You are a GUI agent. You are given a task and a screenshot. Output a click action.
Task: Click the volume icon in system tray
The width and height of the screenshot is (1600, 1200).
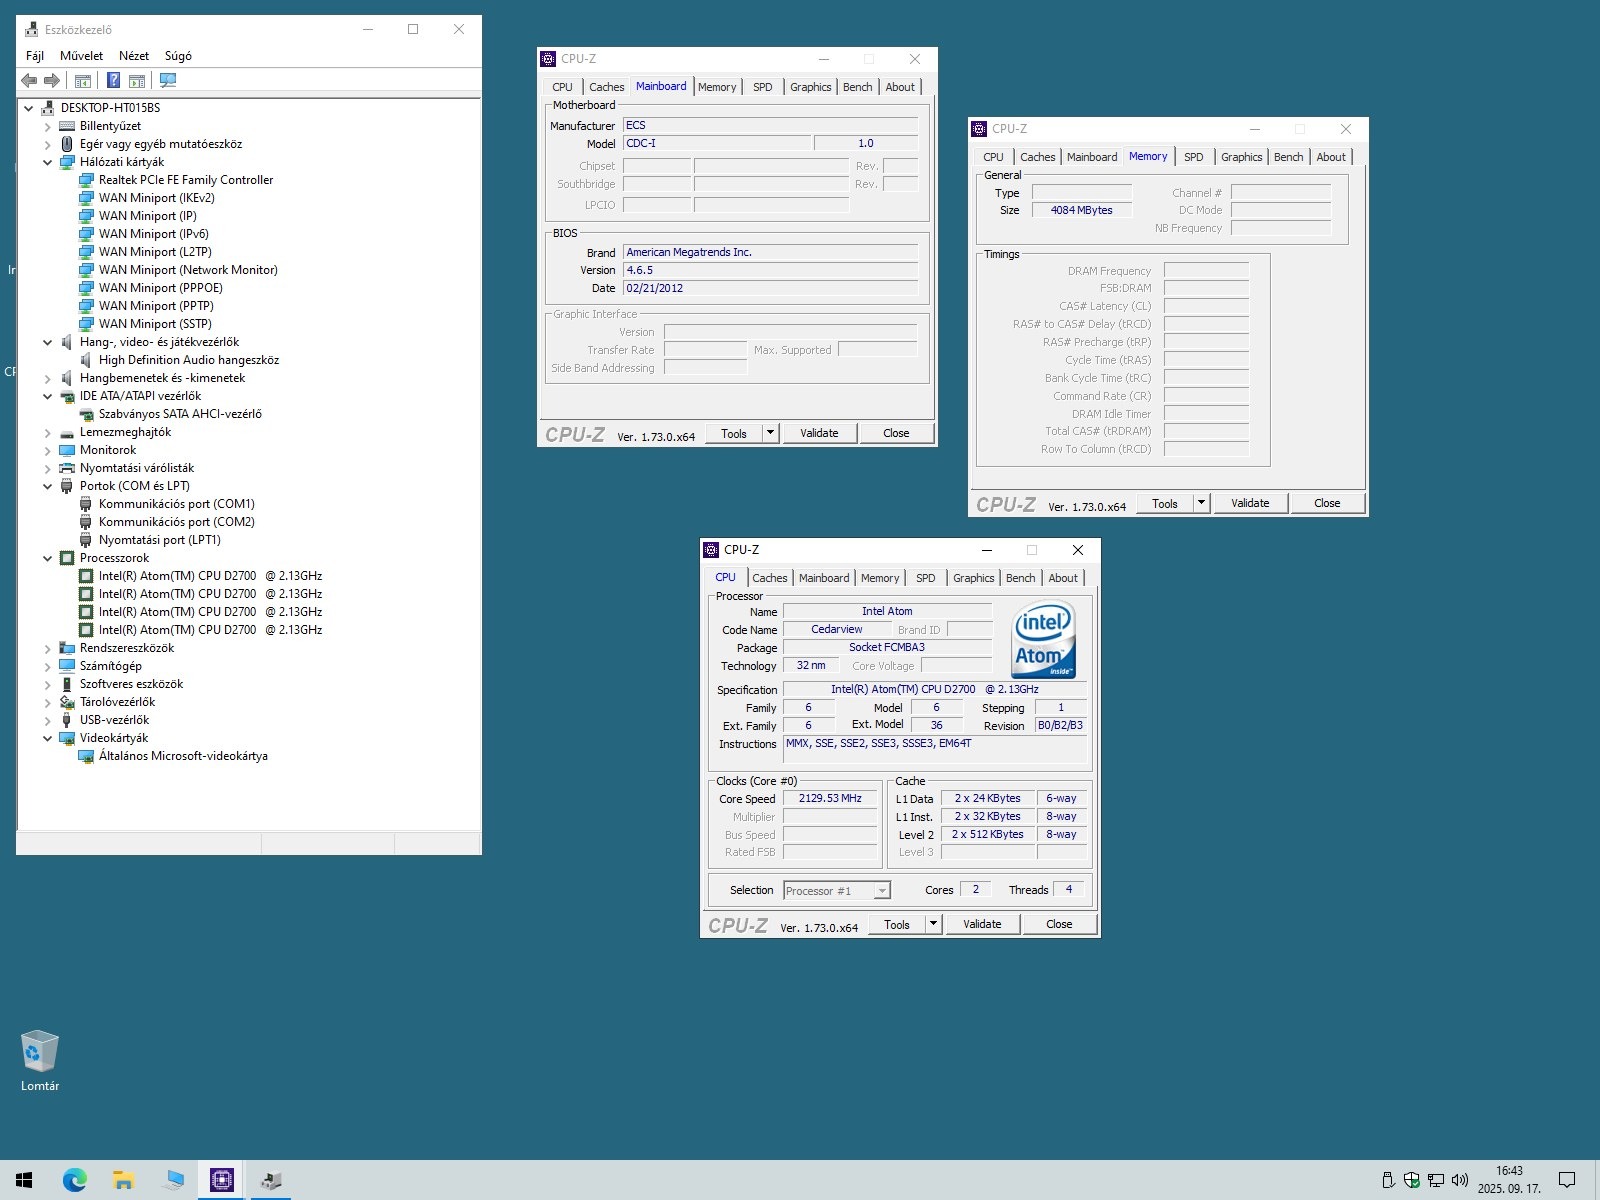[x=1459, y=1180]
